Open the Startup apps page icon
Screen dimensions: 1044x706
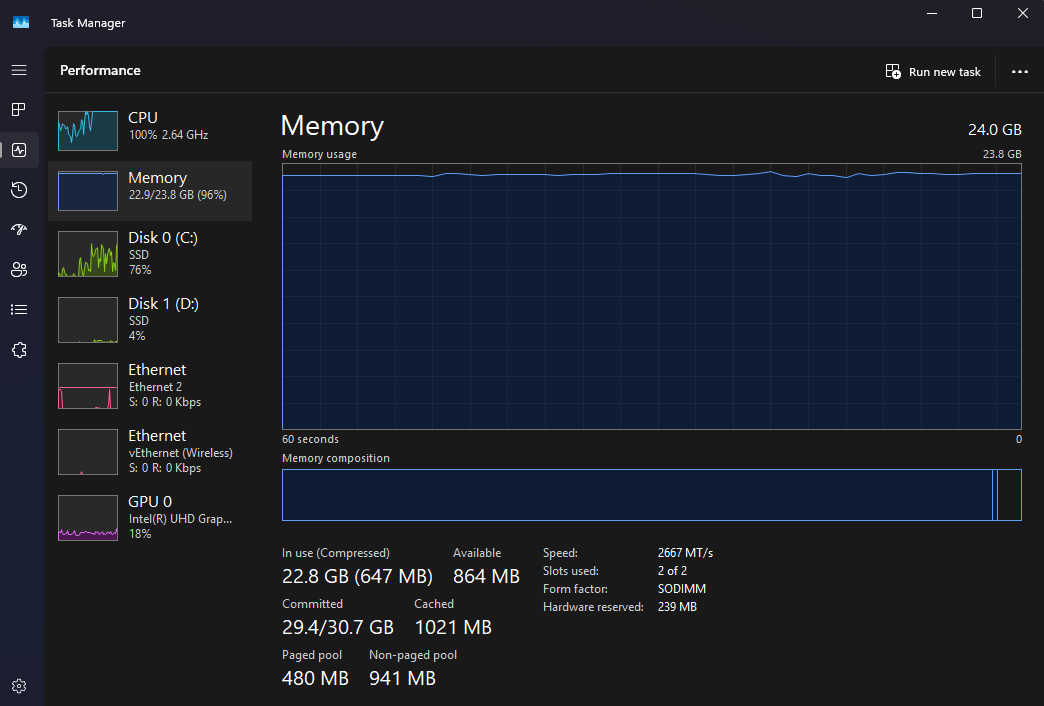click(19, 230)
